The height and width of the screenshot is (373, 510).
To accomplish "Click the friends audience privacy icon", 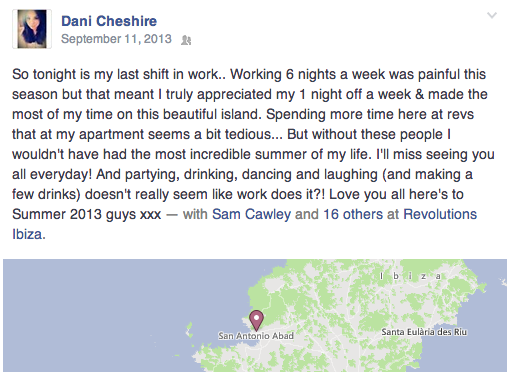I will point(186,40).
